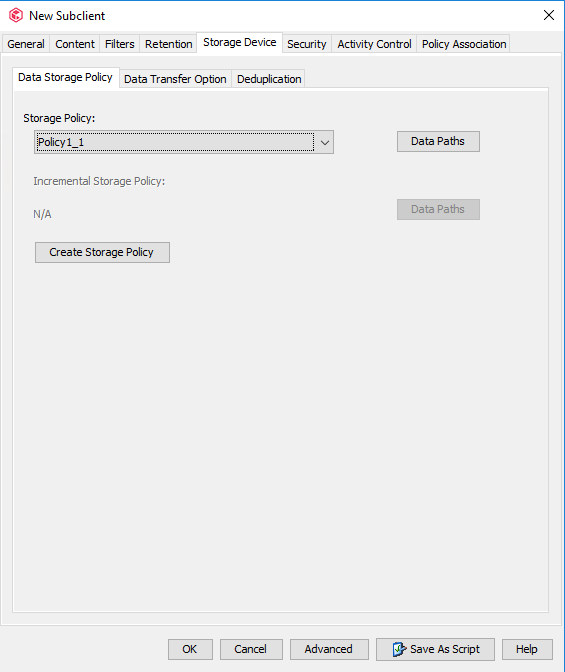Click Data Paths button beside Storage Policy
The width and height of the screenshot is (565, 672).
pyautogui.click(x=438, y=141)
